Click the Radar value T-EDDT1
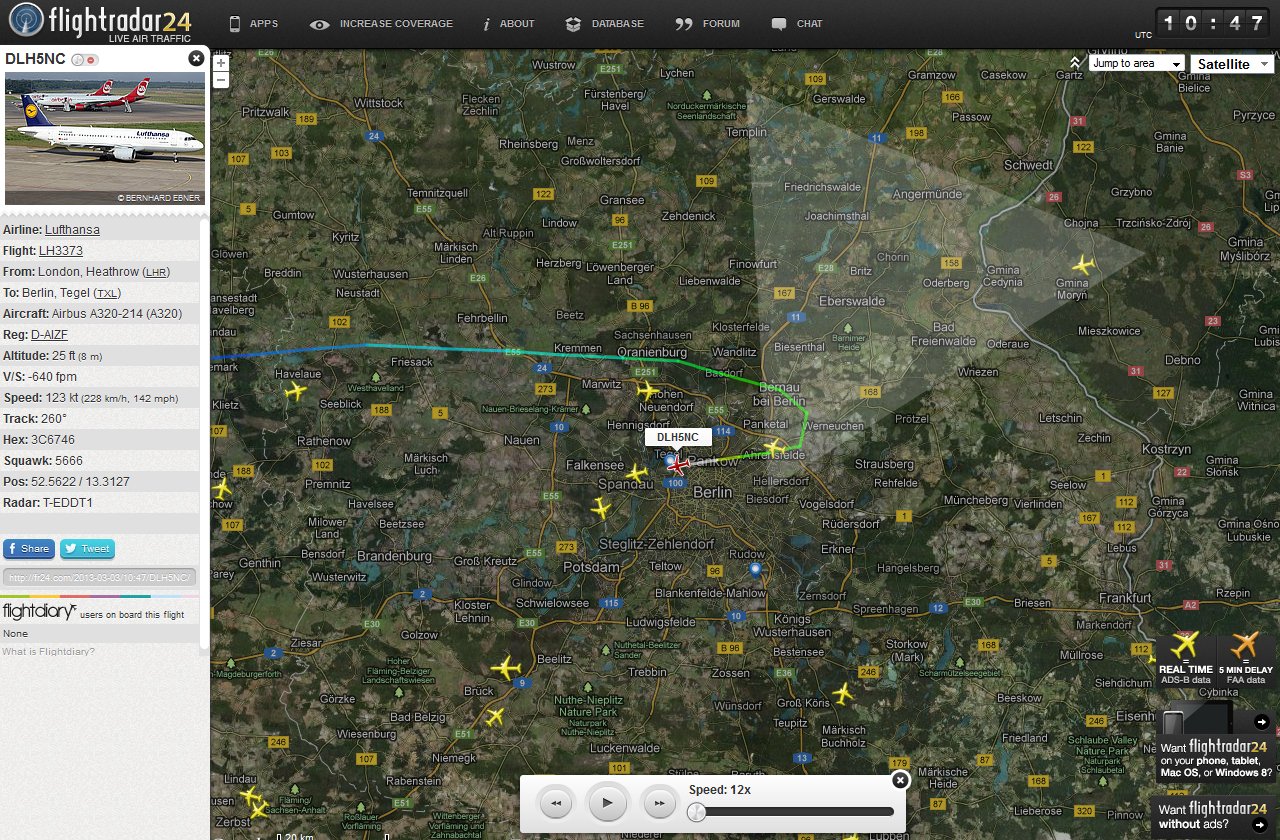 pyautogui.click(x=67, y=503)
